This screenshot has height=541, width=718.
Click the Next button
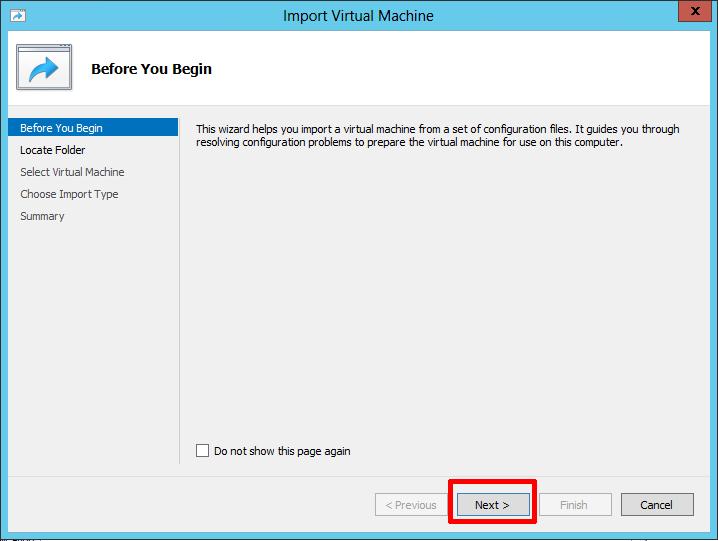493,504
